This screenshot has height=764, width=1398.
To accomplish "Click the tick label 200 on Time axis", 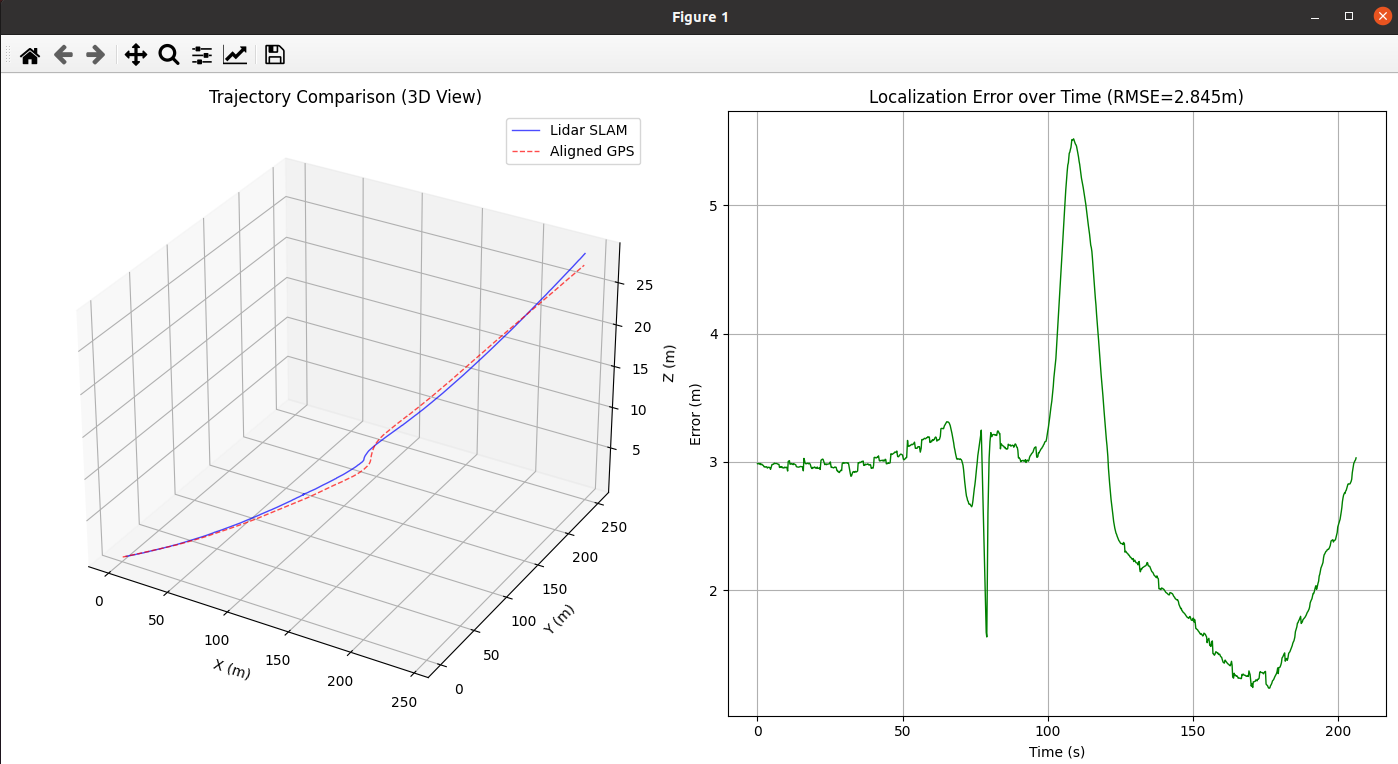I will (x=1339, y=732).
